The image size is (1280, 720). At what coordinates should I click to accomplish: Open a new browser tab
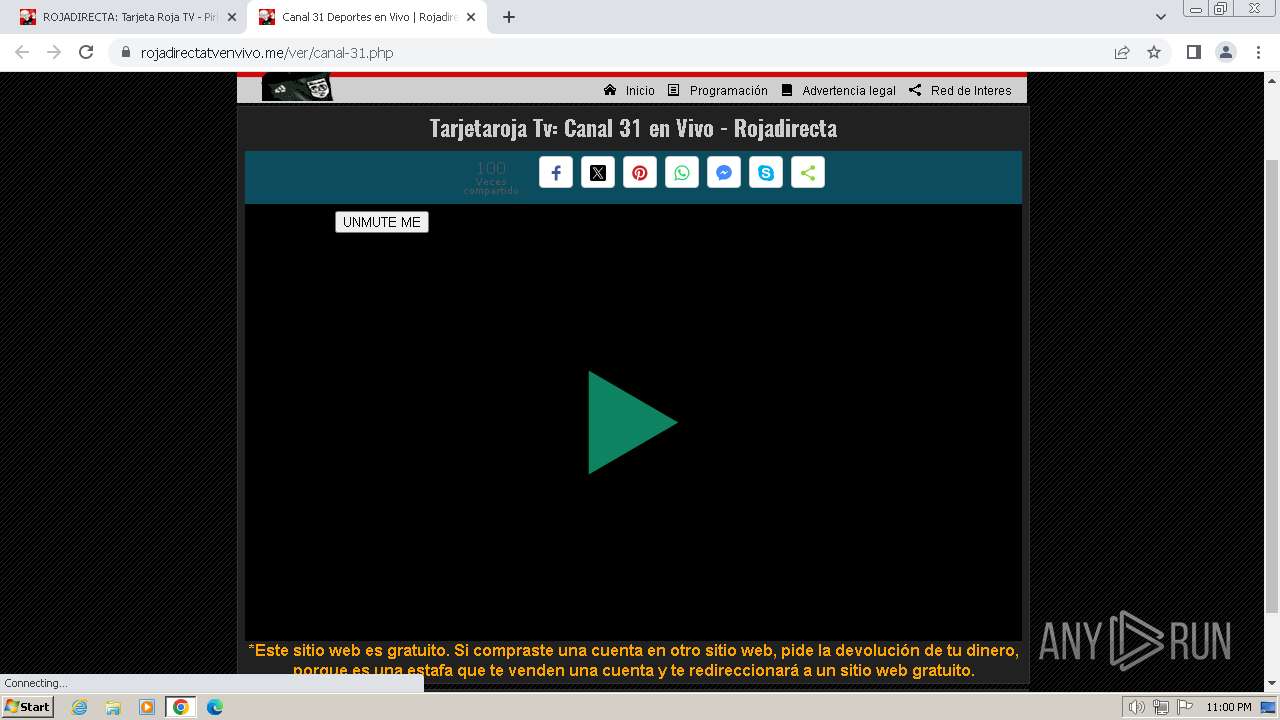(509, 17)
